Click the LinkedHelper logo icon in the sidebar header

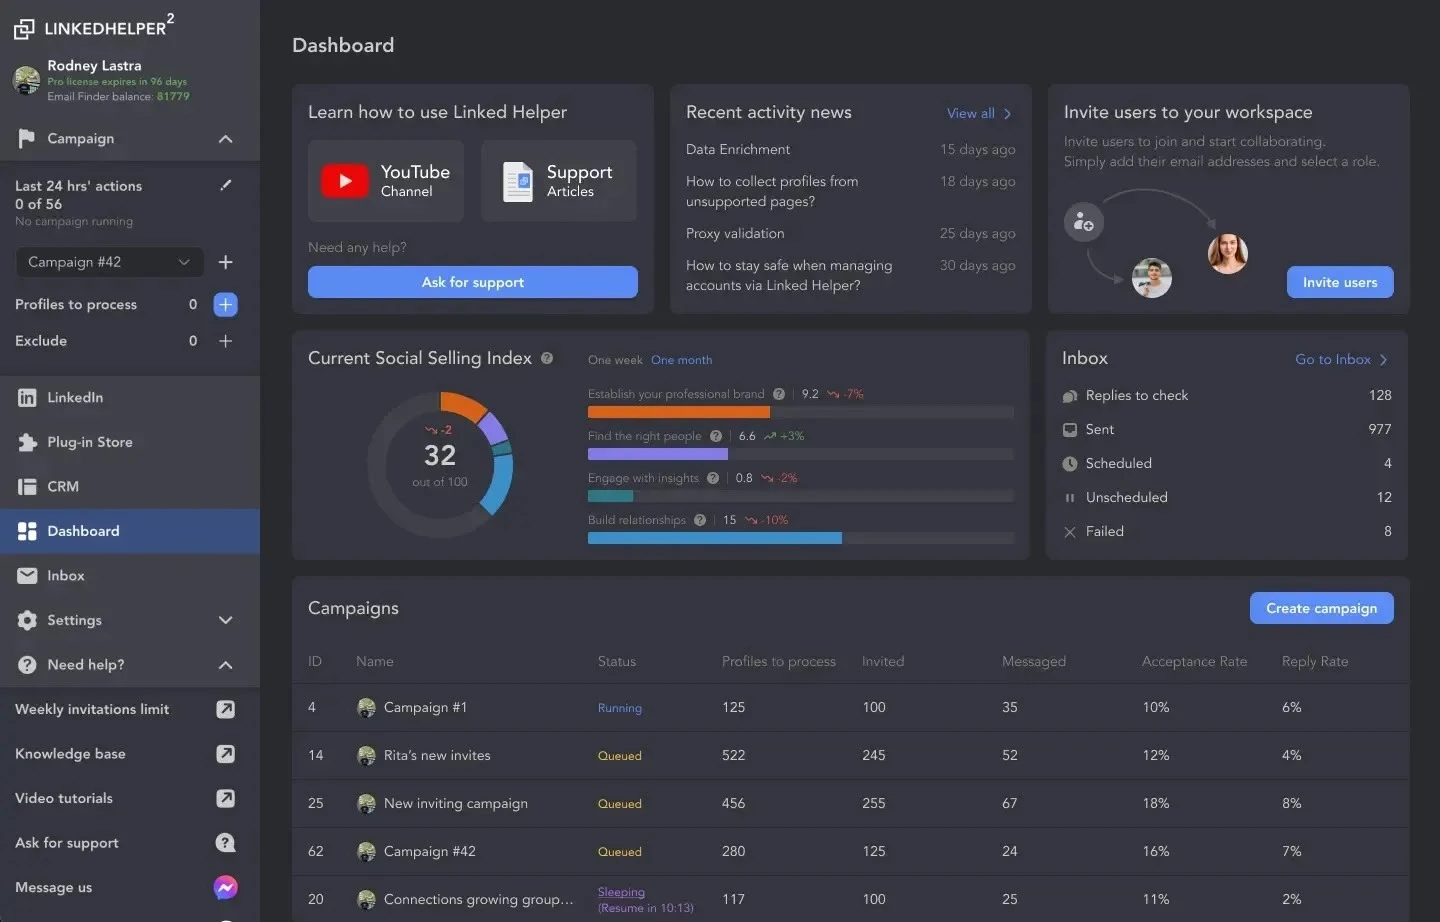pos(24,29)
